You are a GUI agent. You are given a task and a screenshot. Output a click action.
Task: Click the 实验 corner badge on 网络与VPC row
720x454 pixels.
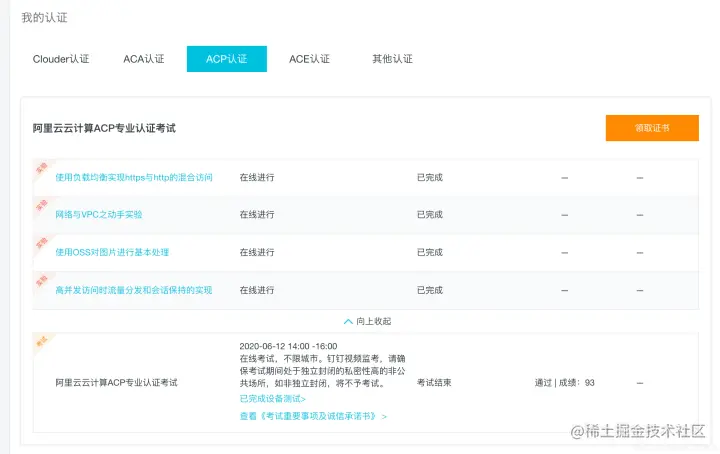tap(42, 205)
